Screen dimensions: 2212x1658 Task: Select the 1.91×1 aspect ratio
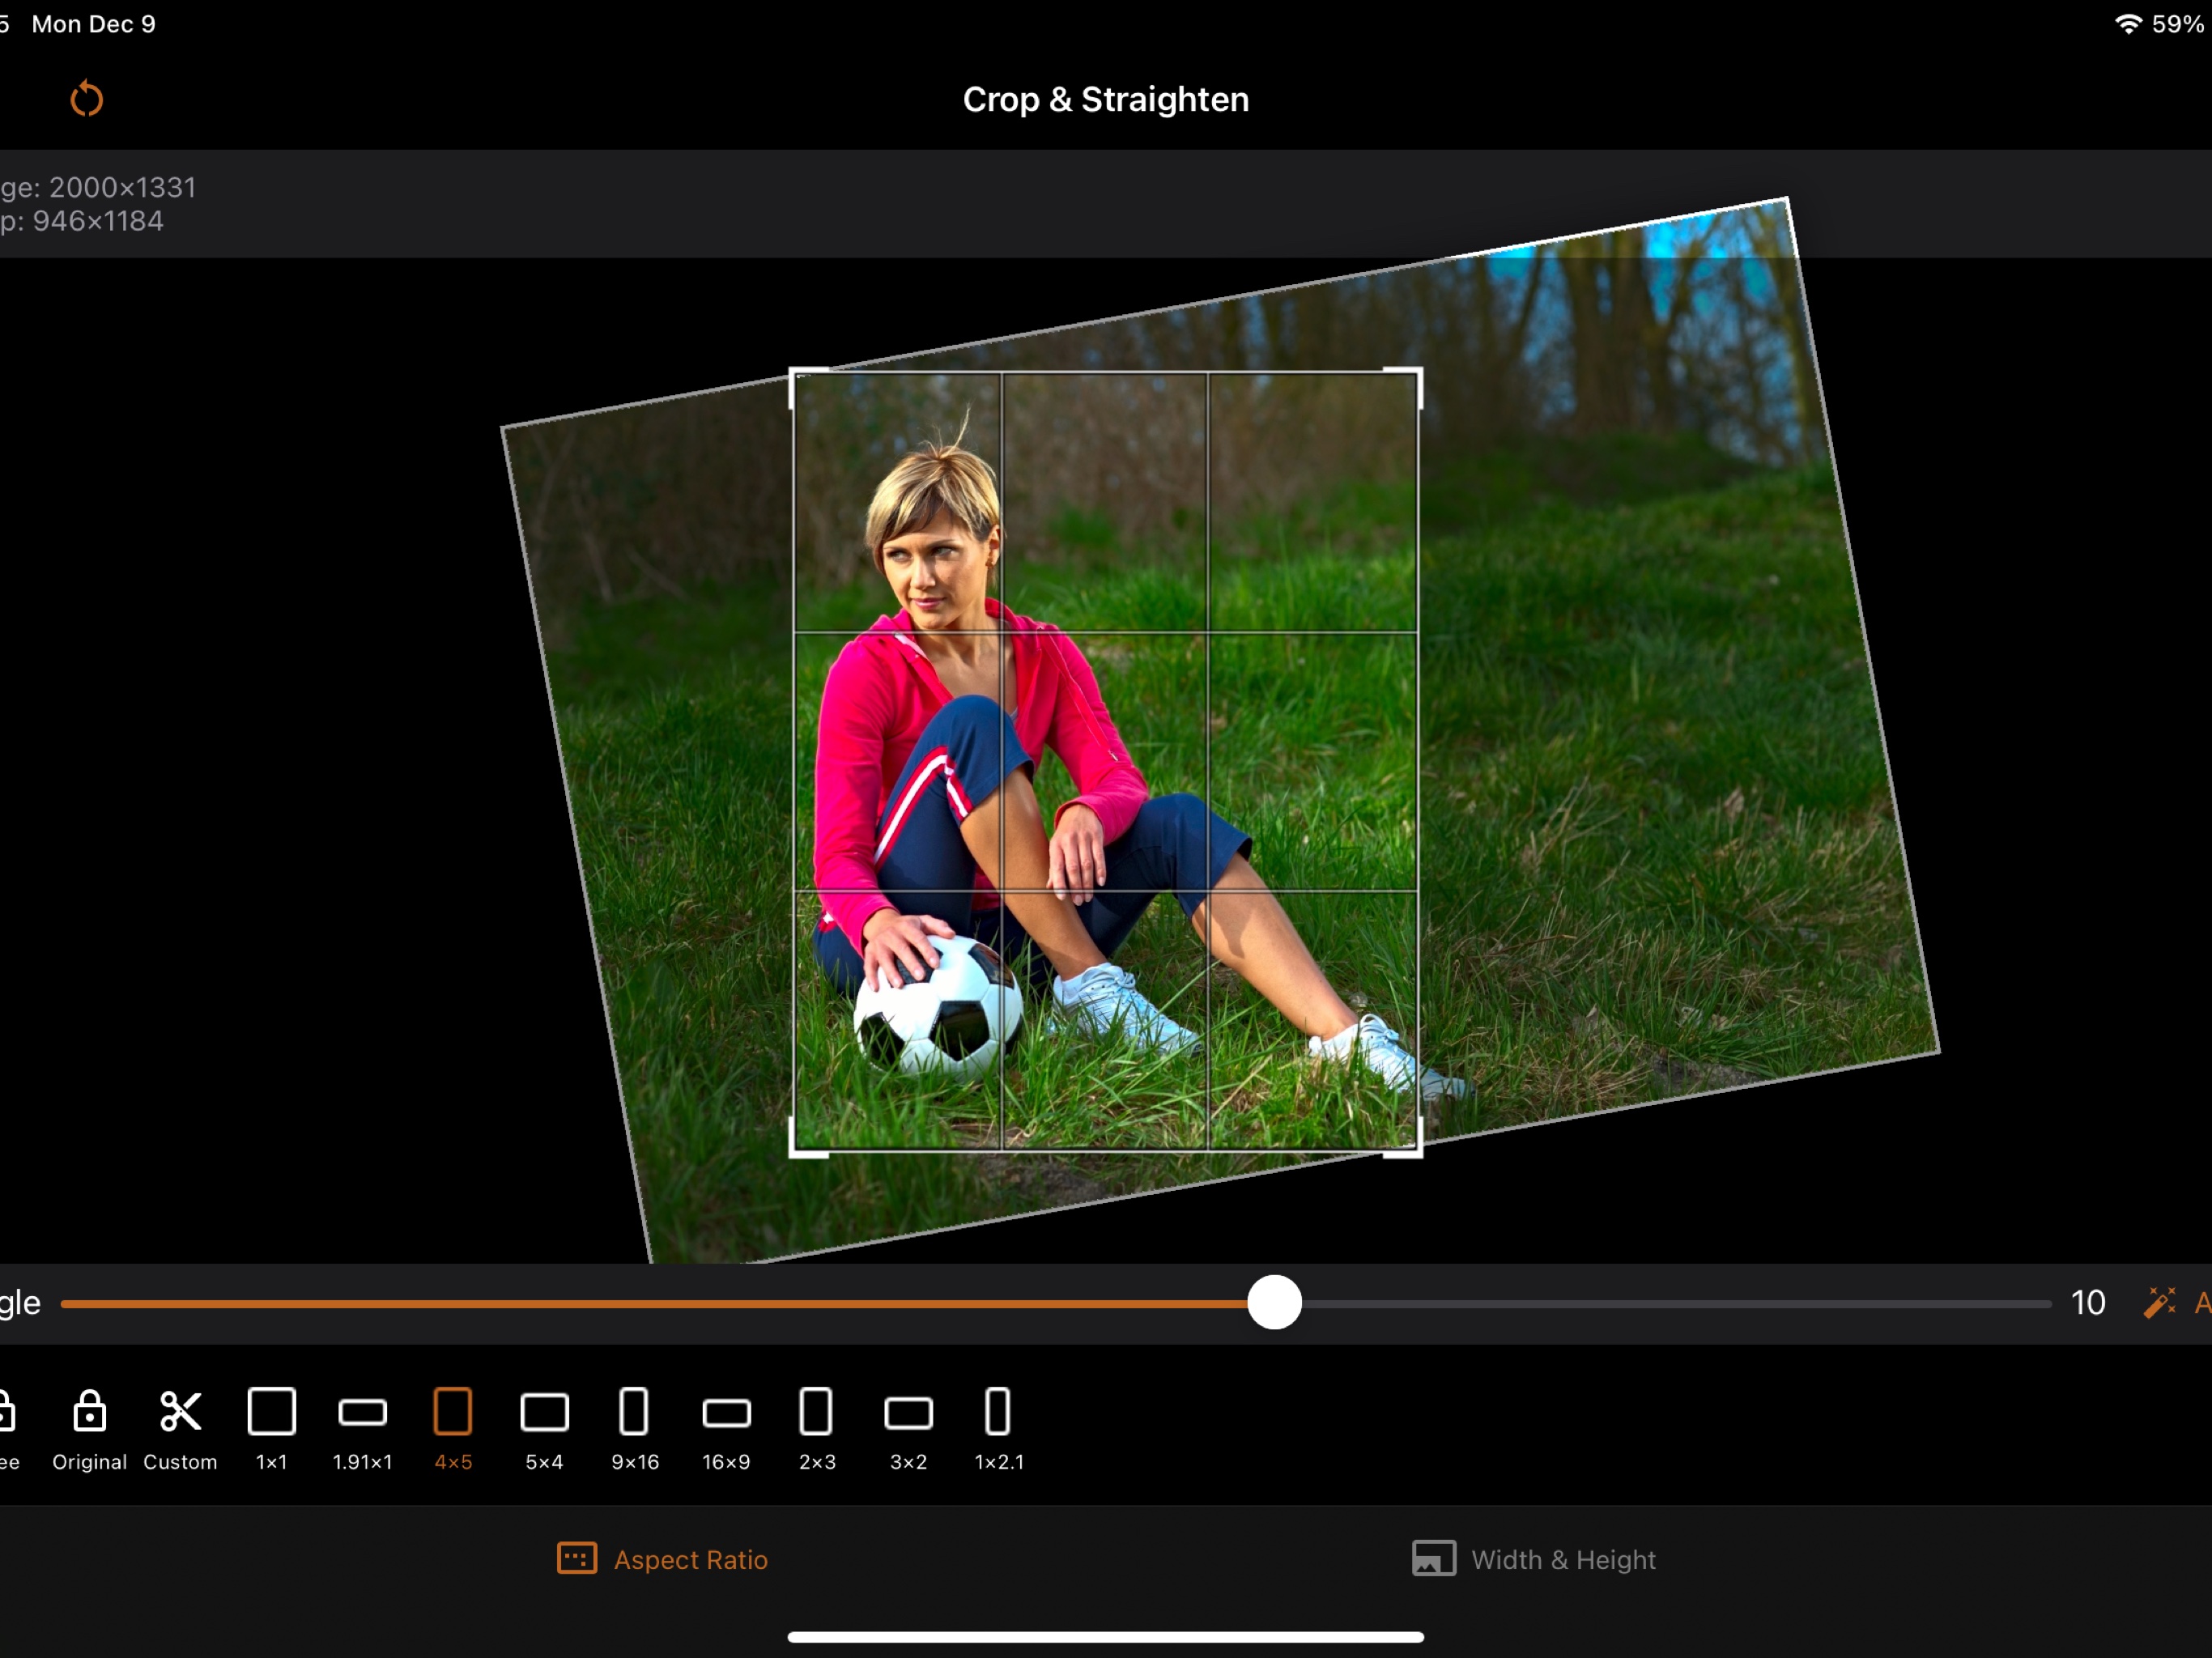coord(362,1413)
